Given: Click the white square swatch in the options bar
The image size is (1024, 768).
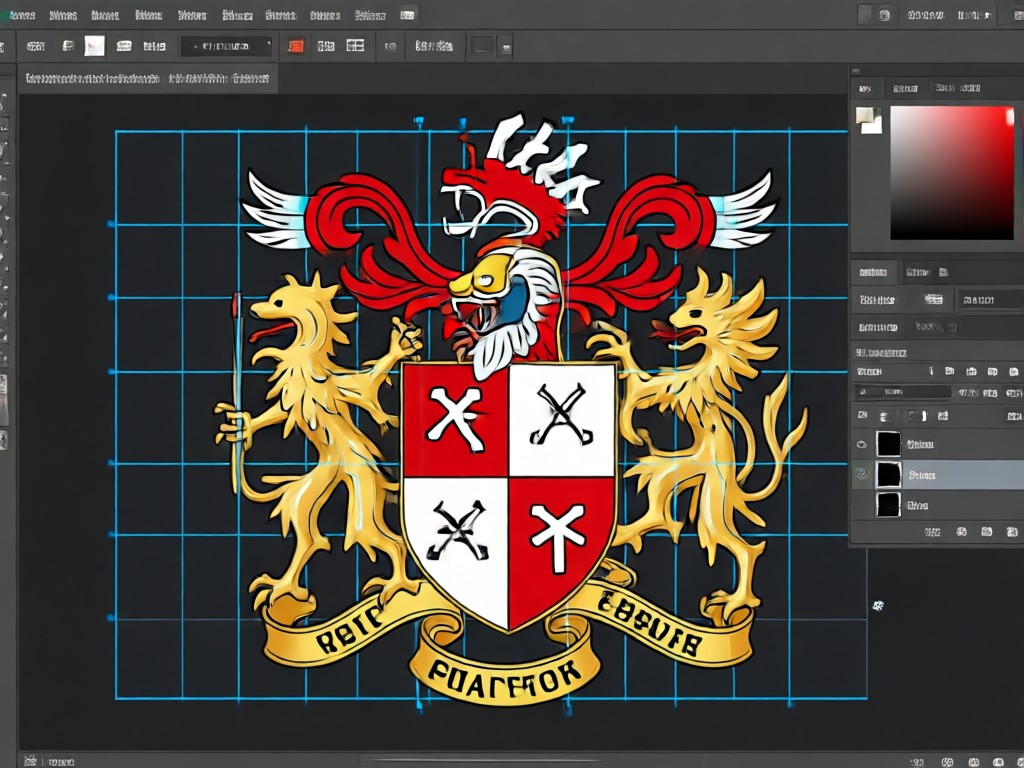Looking at the screenshot, I should click(x=95, y=46).
